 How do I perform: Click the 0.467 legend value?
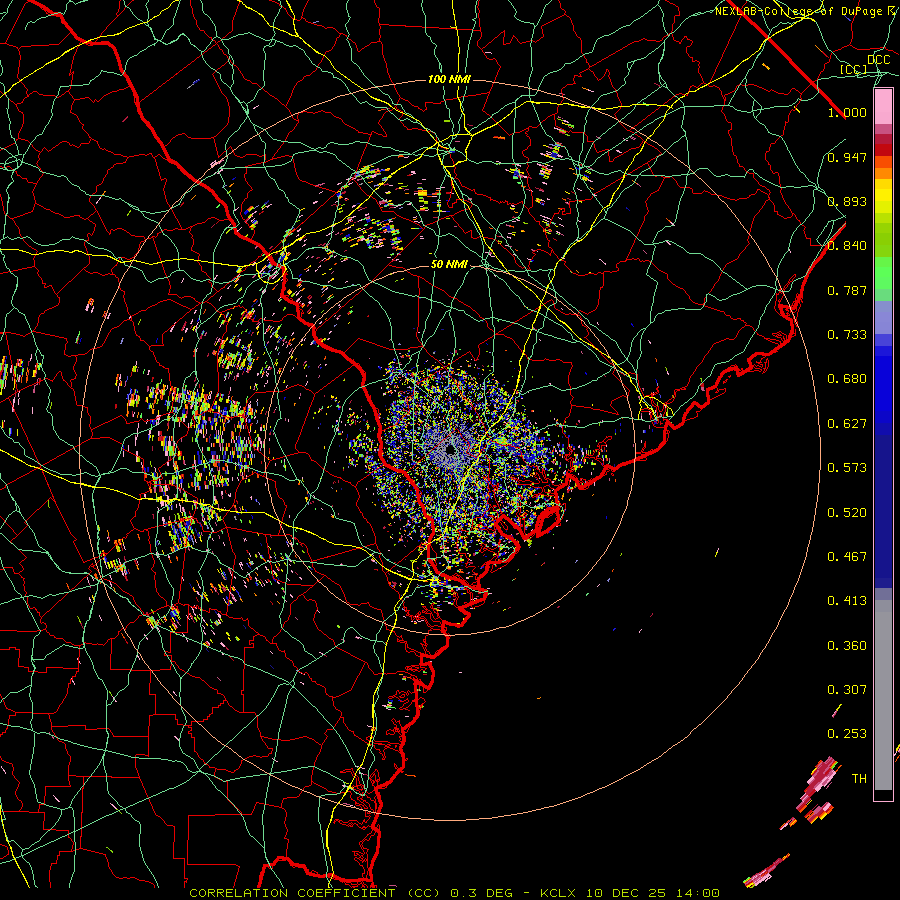click(x=847, y=557)
